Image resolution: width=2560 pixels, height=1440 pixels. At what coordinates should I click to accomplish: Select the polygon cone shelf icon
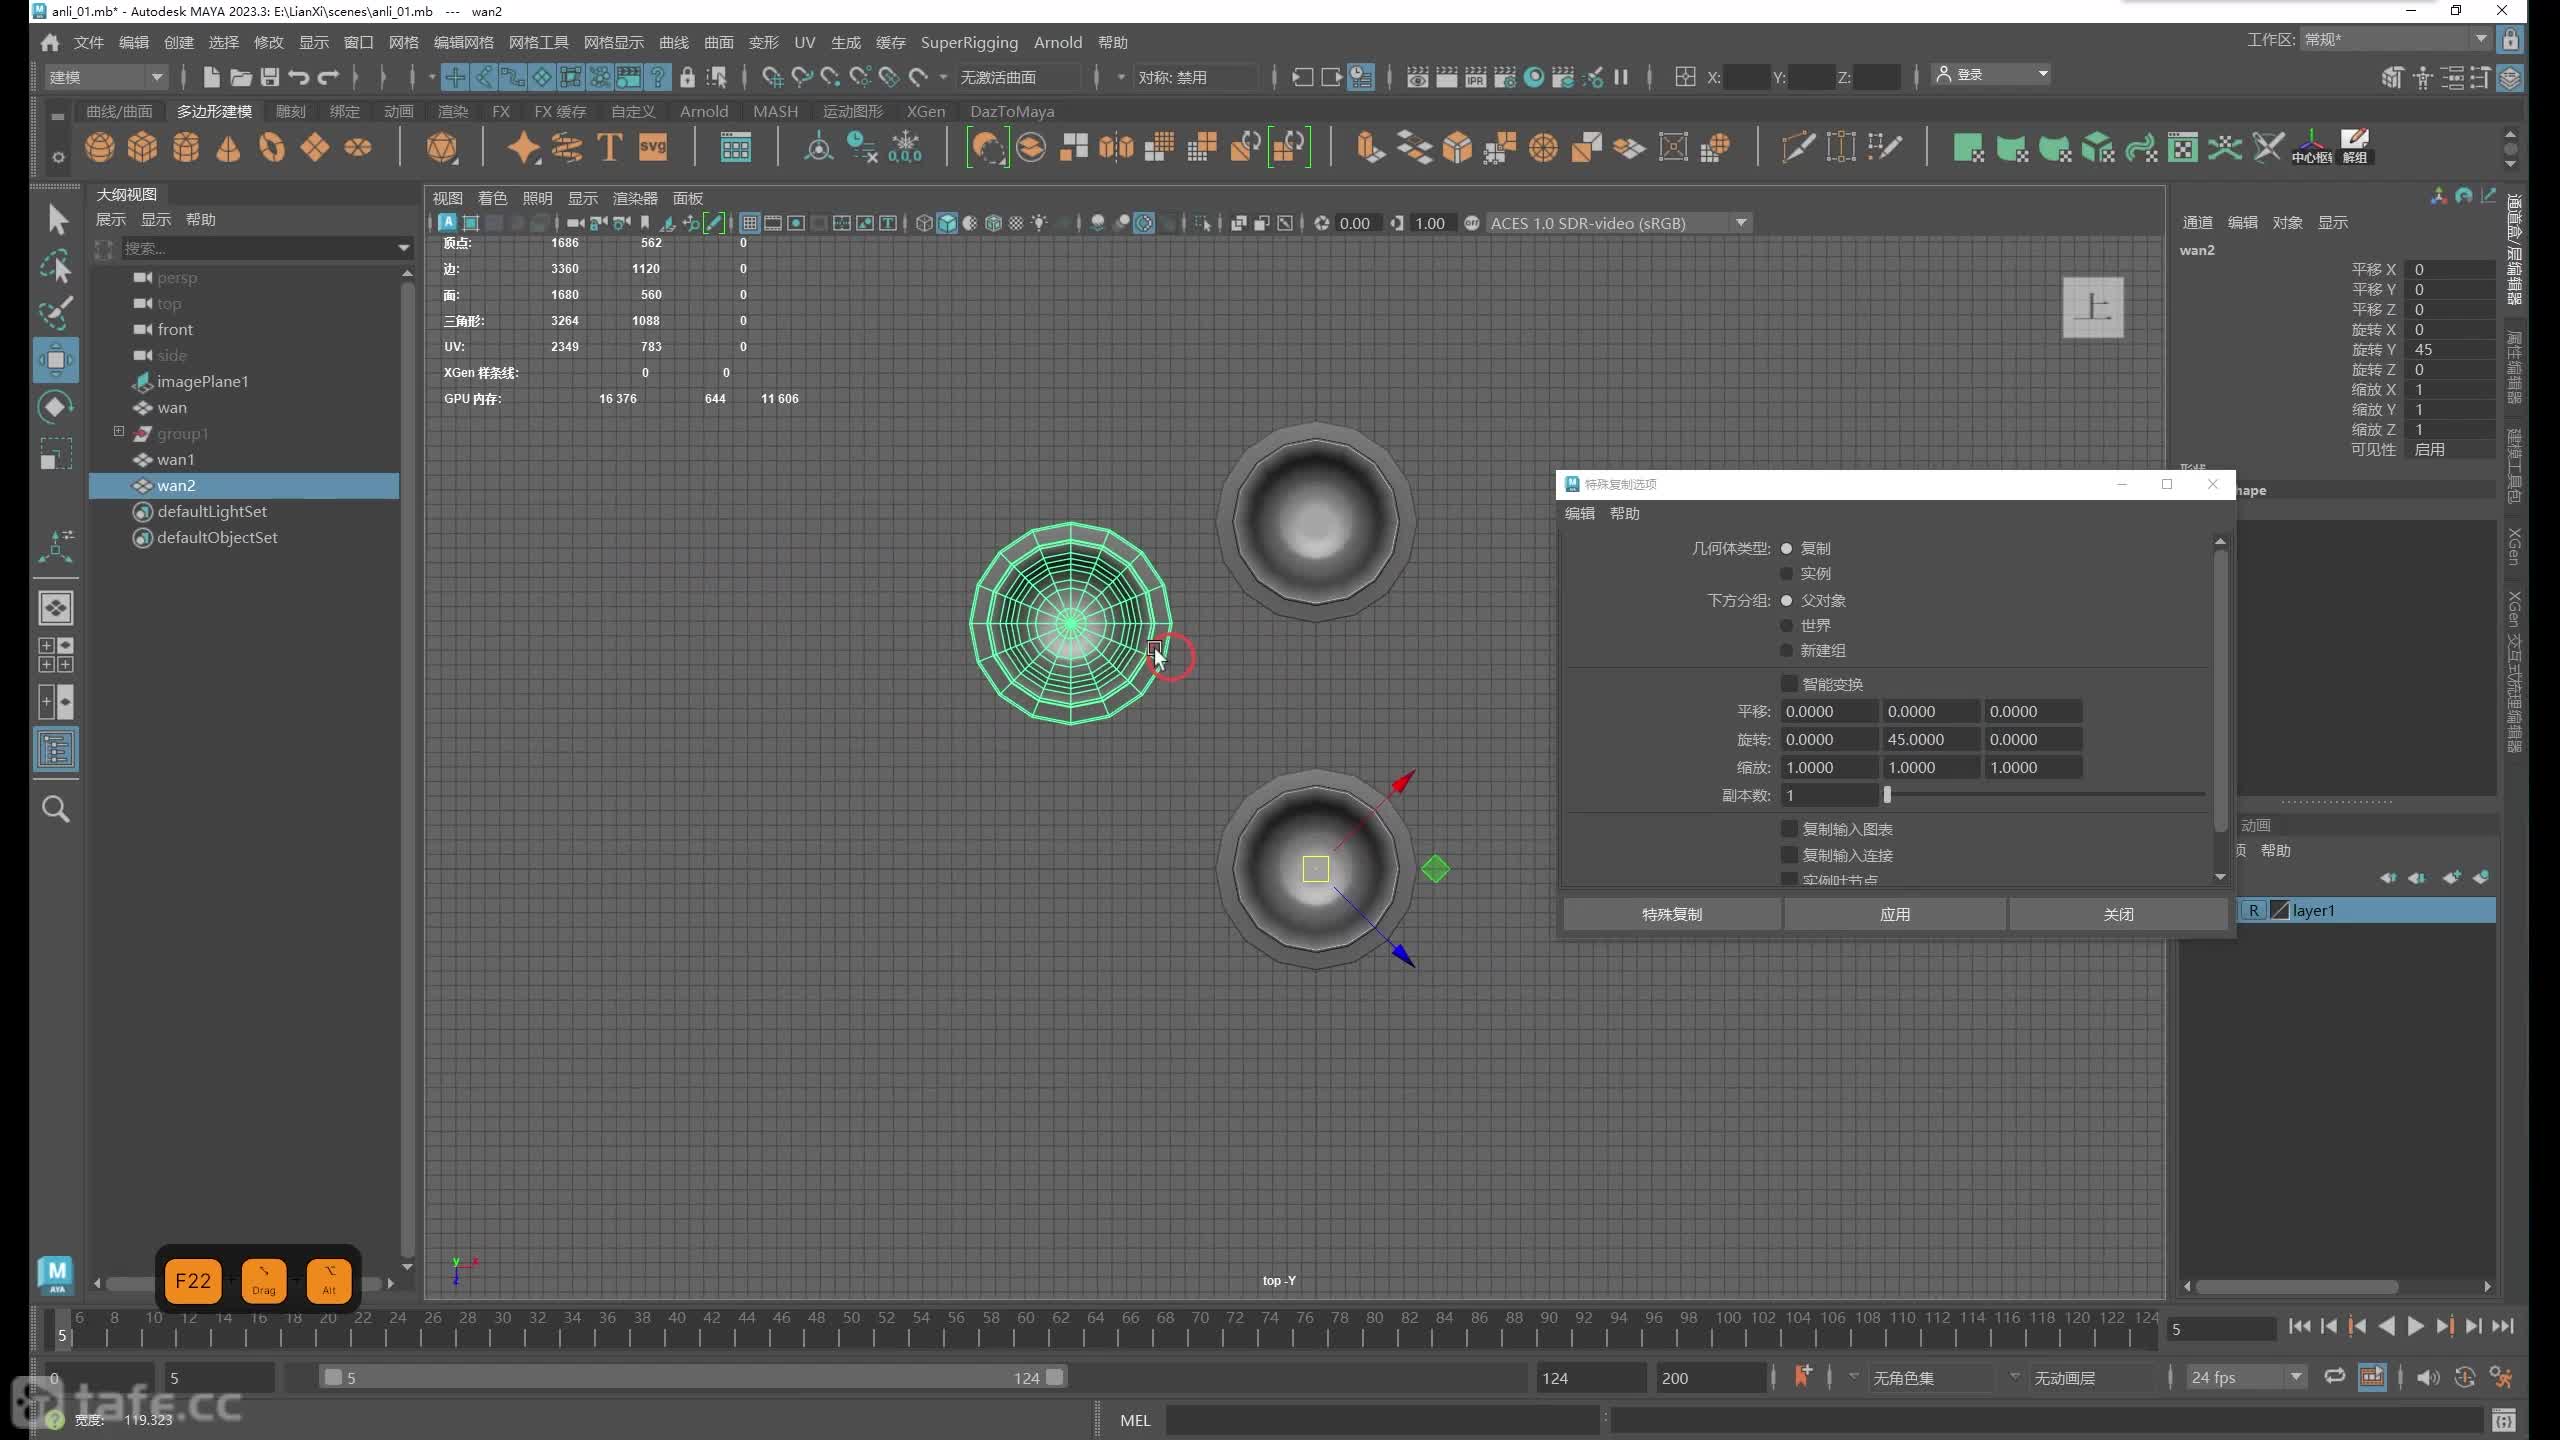(x=228, y=148)
